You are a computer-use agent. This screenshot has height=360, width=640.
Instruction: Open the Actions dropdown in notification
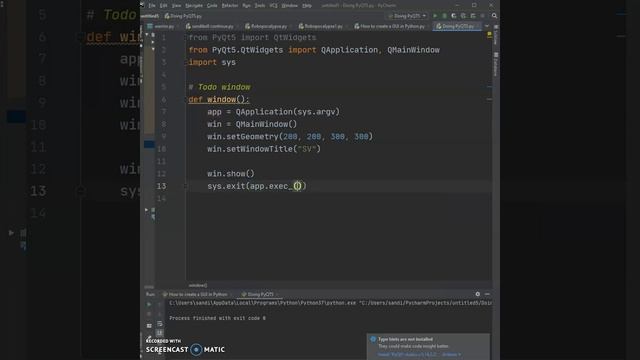tap(451, 354)
